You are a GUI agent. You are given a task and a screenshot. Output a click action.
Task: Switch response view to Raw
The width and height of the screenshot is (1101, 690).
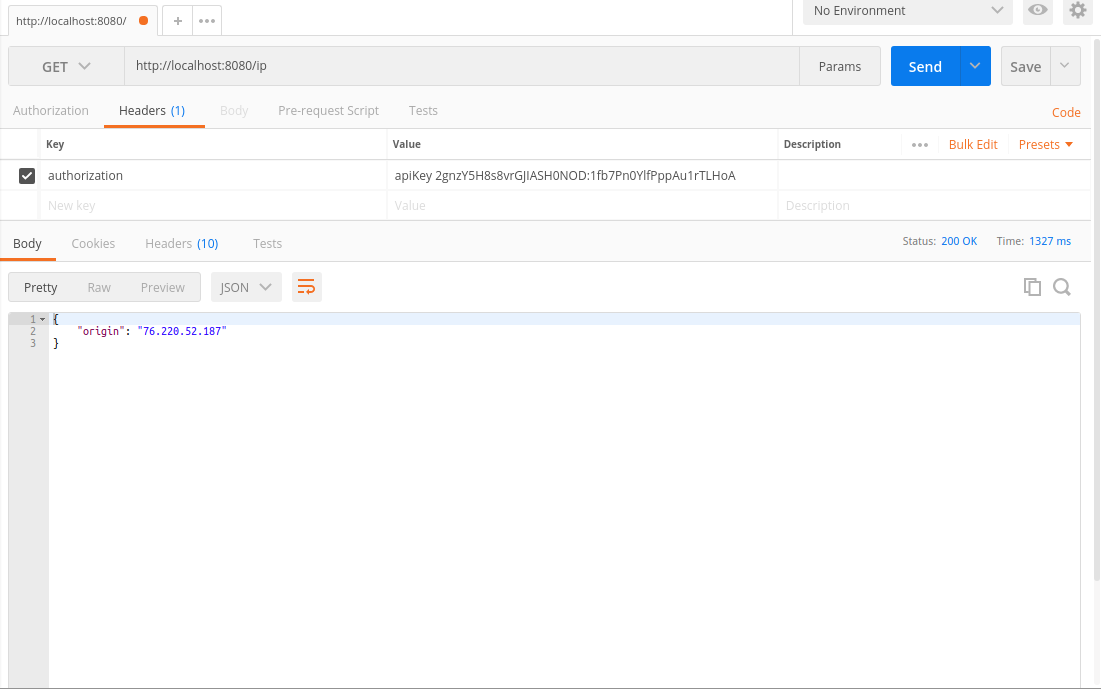tap(99, 287)
